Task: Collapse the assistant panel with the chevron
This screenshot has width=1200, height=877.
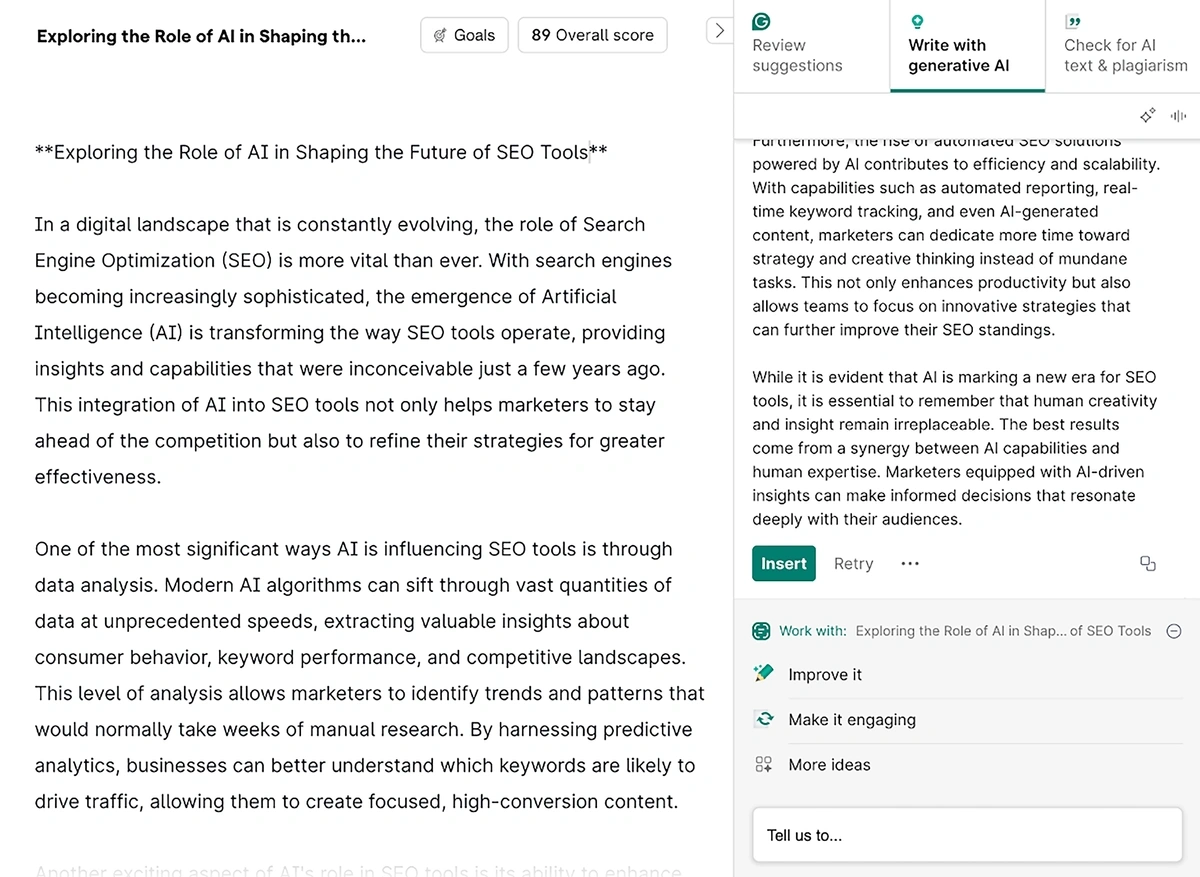Action: [719, 31]
